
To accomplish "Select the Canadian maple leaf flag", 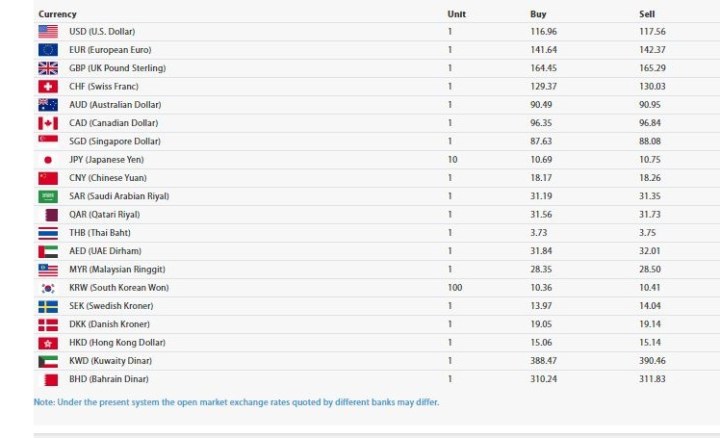I will coord(48,123).
